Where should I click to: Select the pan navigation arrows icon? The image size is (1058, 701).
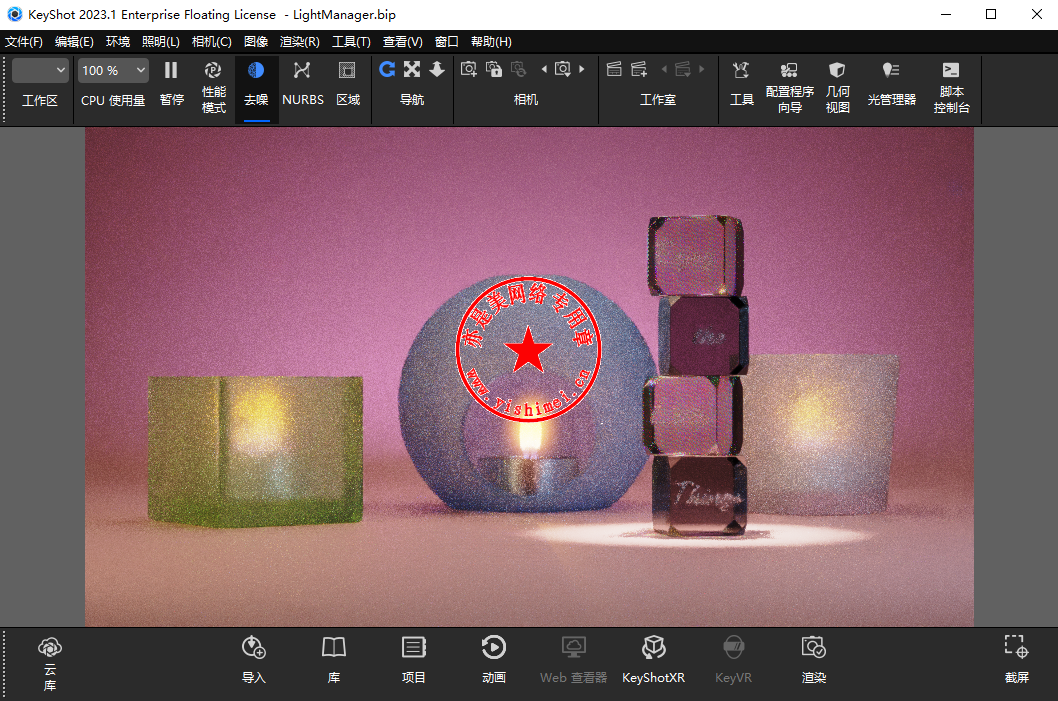click(412, 69)
